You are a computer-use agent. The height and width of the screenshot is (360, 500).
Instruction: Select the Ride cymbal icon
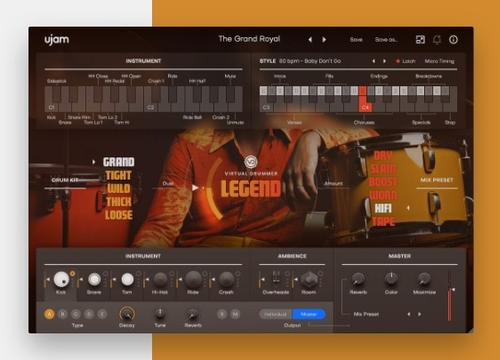[x=193, y=279]
